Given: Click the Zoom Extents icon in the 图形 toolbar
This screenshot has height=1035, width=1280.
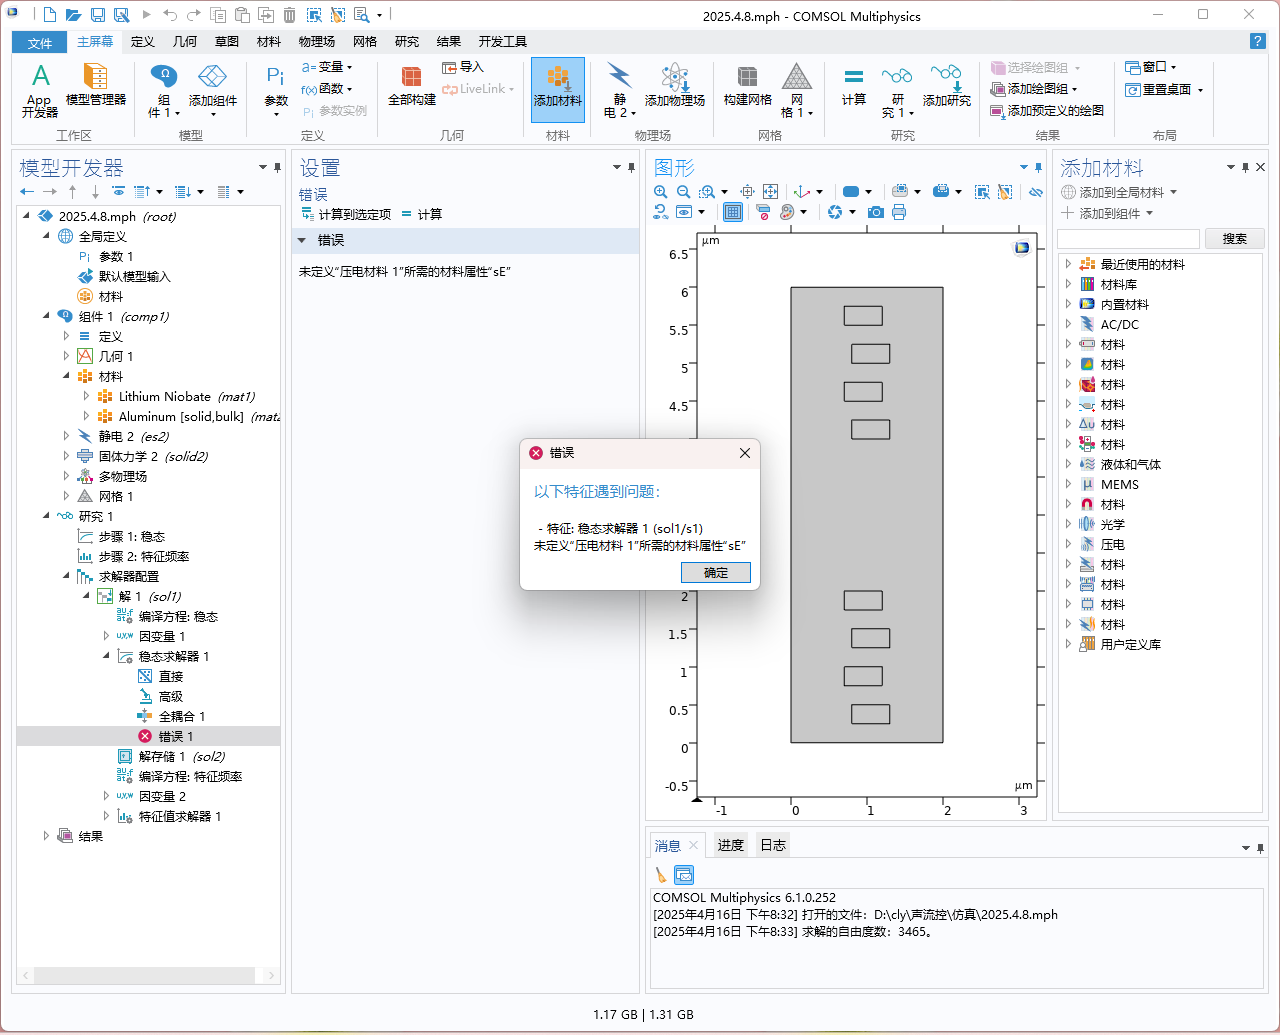Looking at the screenshot, I should coord(770,191).
